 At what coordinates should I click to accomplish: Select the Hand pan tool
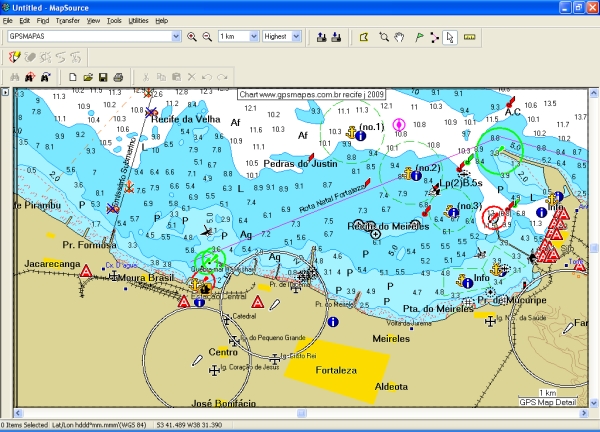(x=400, y=37)
